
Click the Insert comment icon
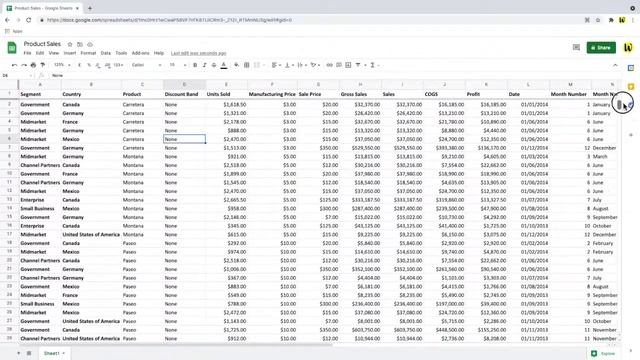339,65
